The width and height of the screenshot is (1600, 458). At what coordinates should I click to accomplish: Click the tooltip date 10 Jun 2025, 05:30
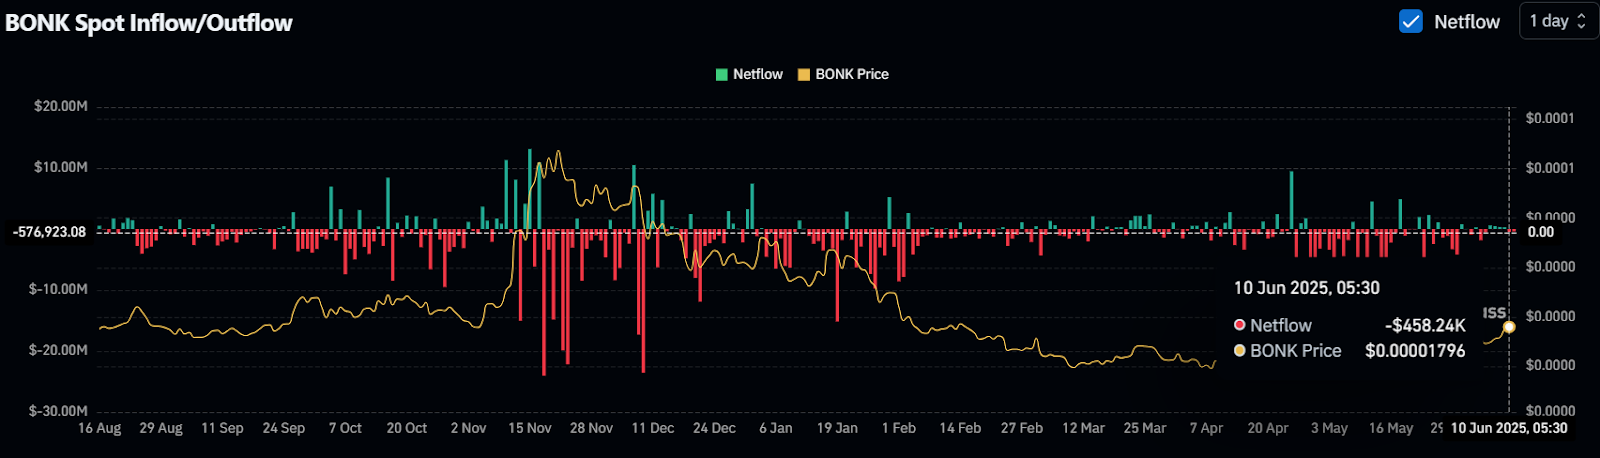click(1306, 288)
